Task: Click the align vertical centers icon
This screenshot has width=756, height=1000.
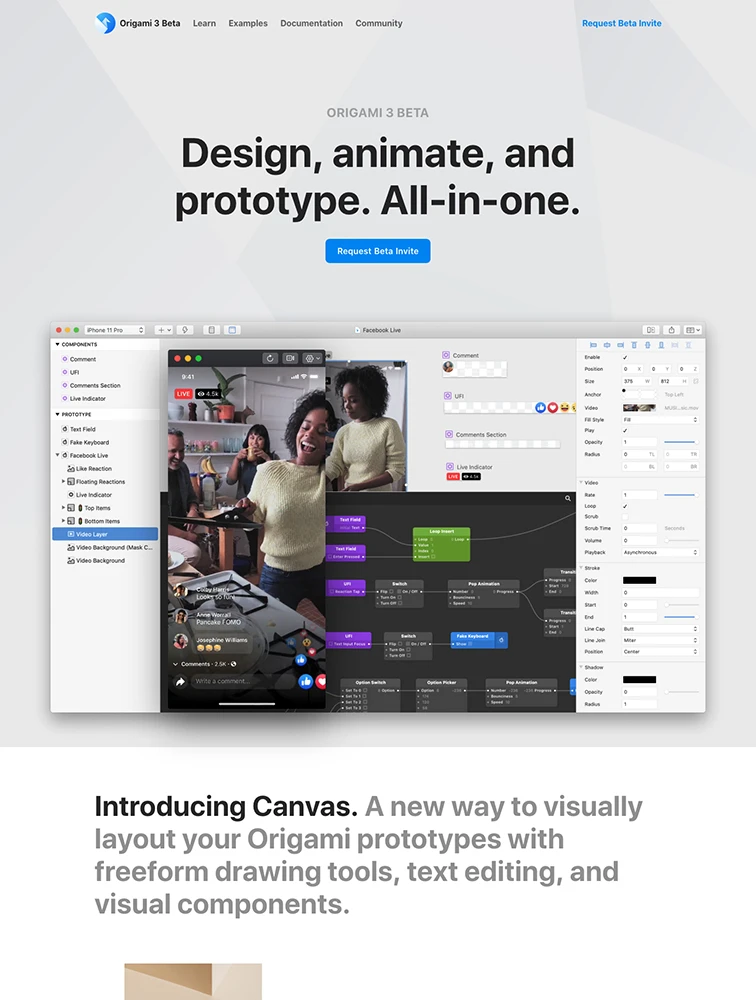Action: (x=648, y=345)
